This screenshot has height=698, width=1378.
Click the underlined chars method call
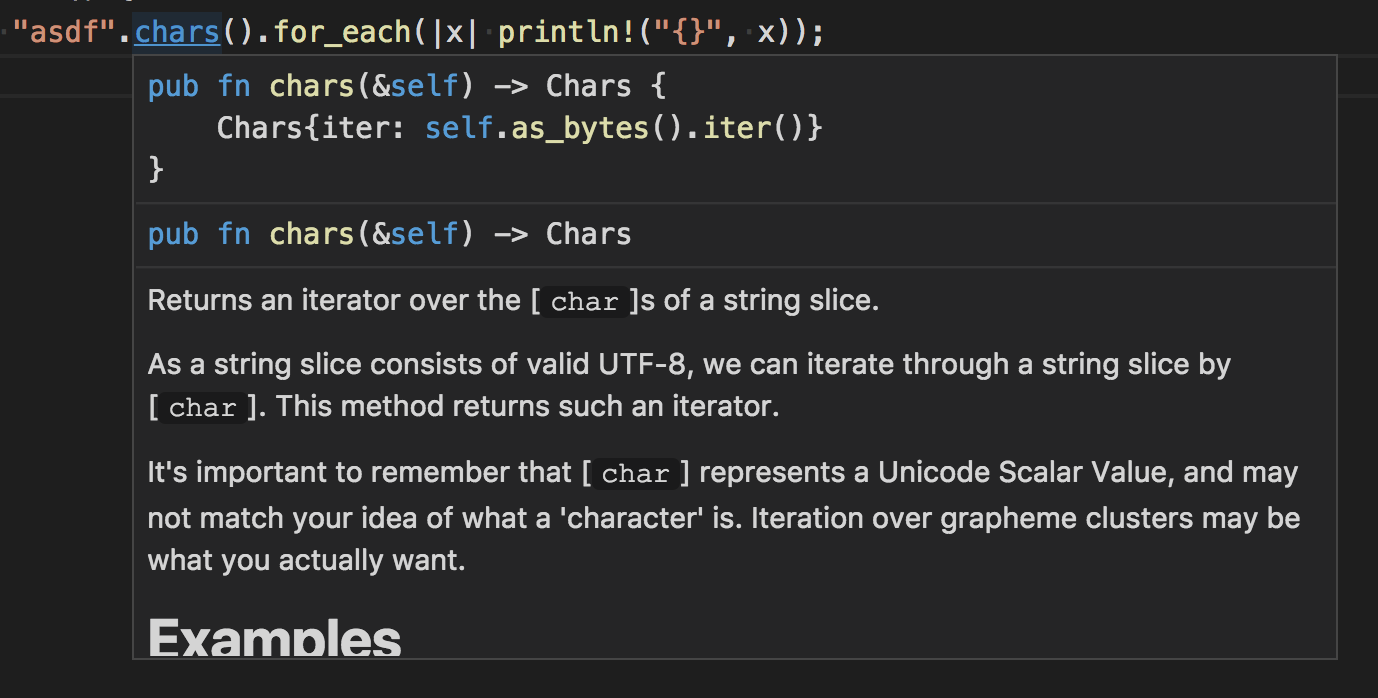click(176, 31)
